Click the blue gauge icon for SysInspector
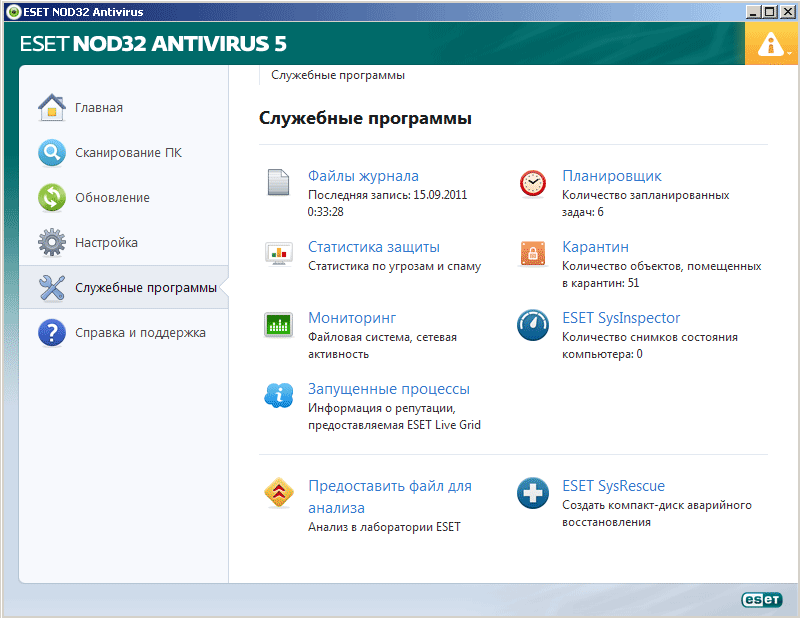 [x=533, y=325]
